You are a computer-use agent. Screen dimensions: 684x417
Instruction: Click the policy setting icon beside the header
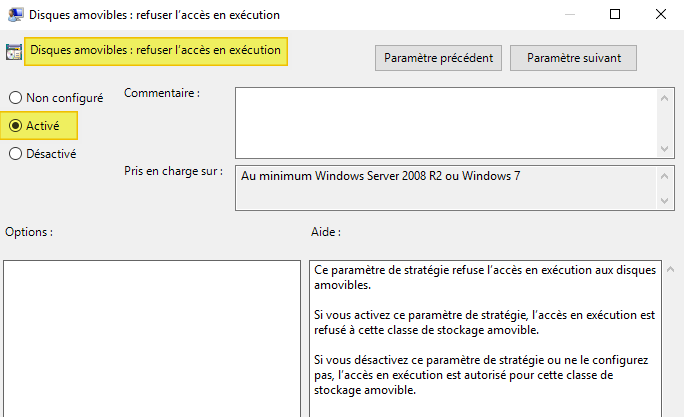tap(14, 52)
